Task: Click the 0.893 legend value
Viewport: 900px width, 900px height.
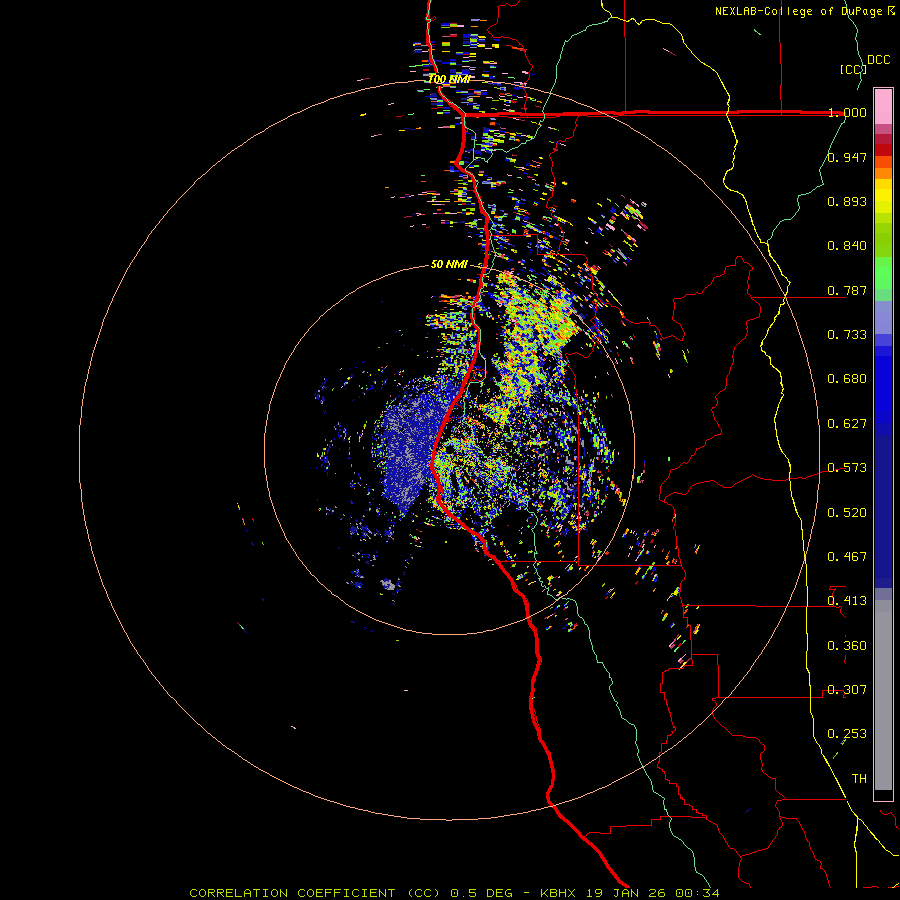Action: [847, 201]
